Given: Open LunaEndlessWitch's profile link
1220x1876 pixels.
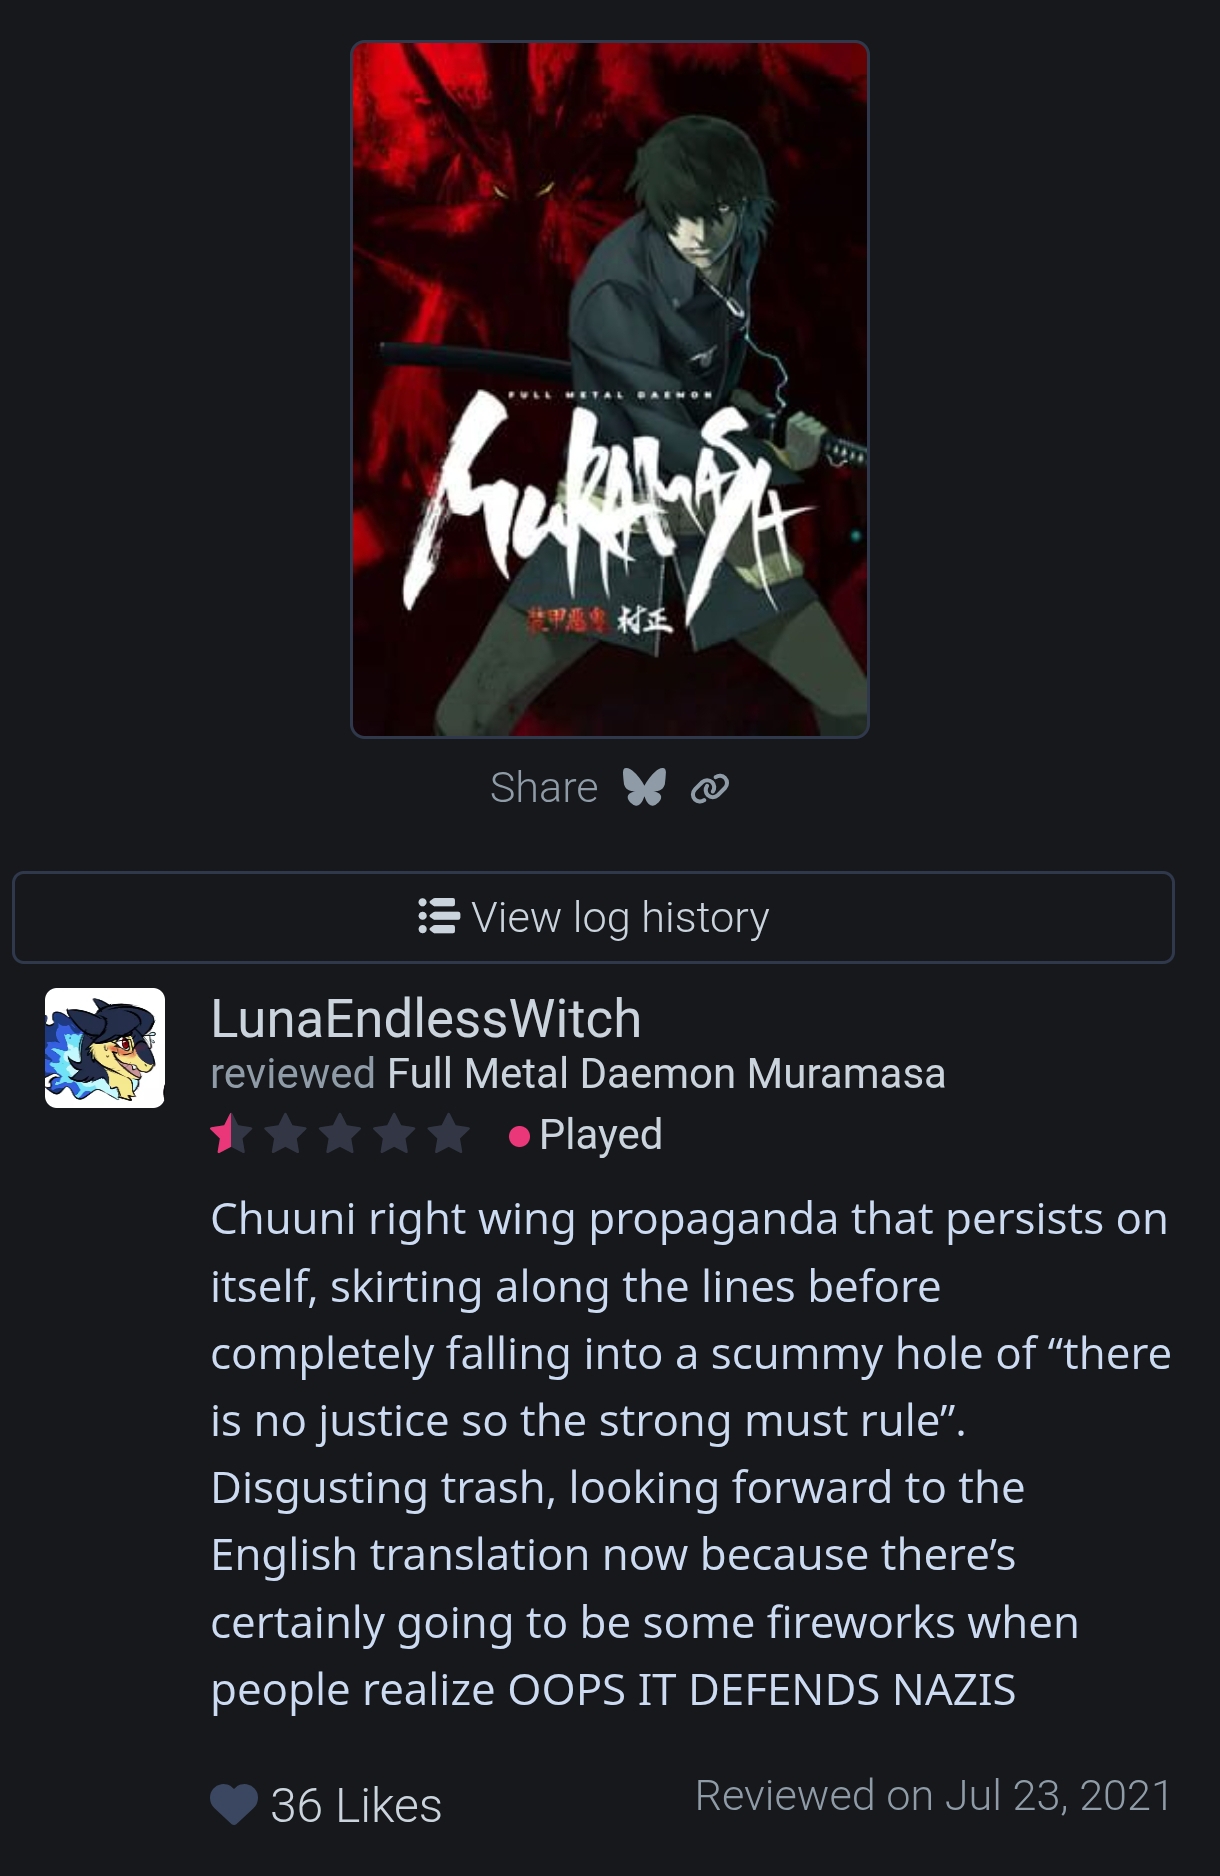Looking at the screenshot, I should pyautogui.click(x=426, y=1018).
